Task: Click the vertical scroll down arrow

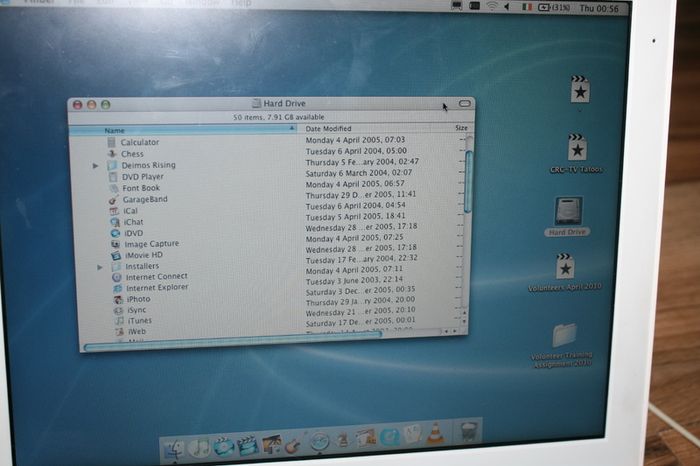Action: 464,321
